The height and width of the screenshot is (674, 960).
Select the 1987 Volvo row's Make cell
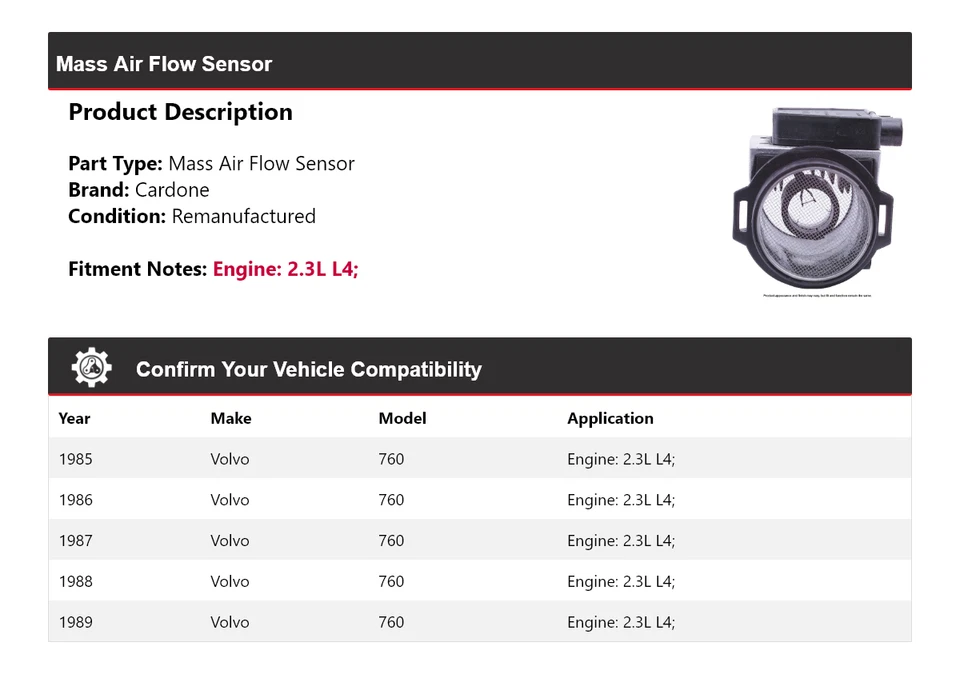(x=230, y=541)
